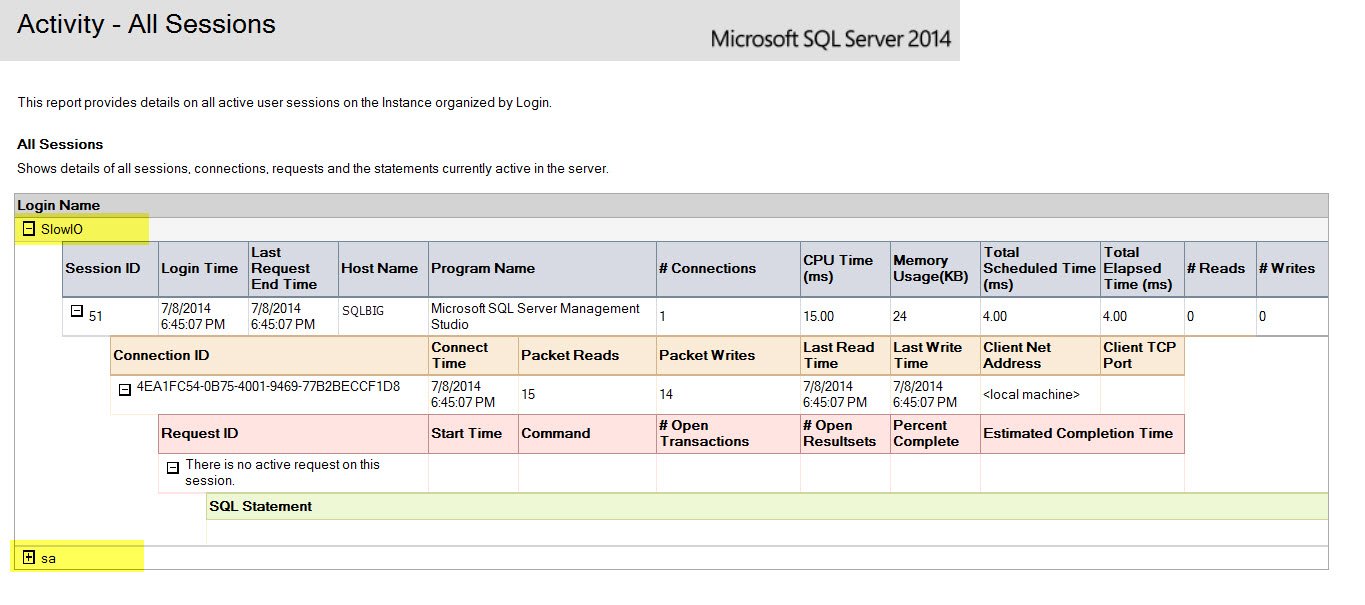Click the Program Name column header
This screenshot has width=1365, height=605.
click(543, 268)
